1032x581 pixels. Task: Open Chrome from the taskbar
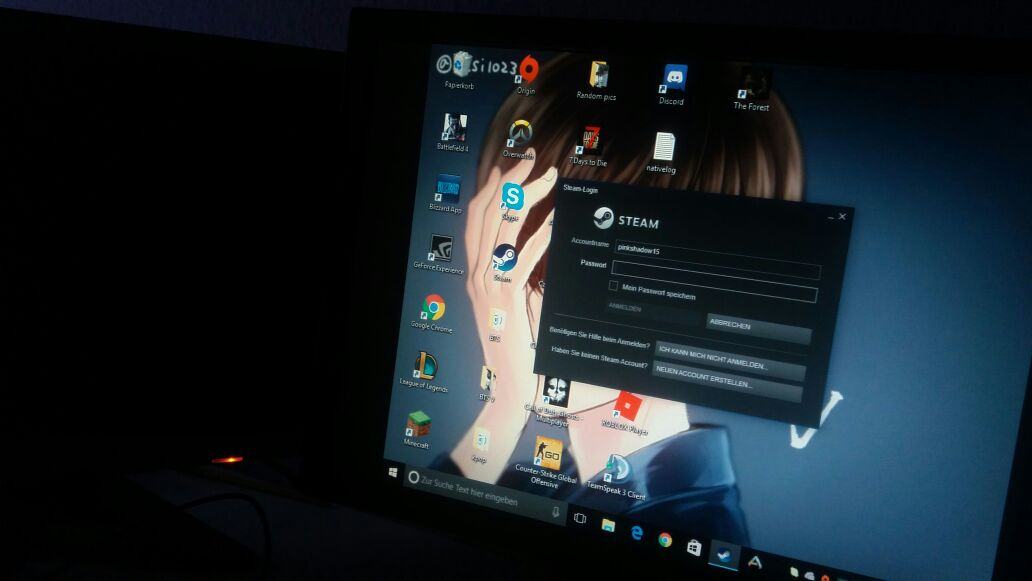[665, 540]
